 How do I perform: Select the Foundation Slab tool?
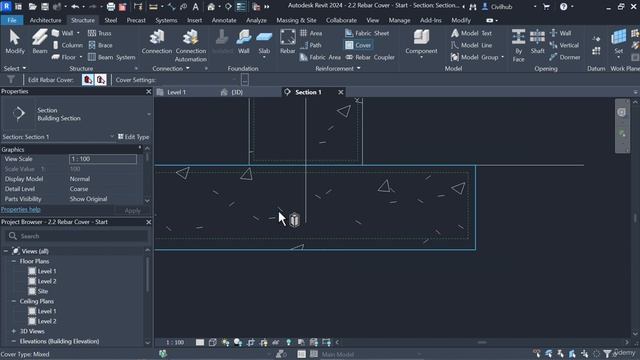(x=264, y=42)
